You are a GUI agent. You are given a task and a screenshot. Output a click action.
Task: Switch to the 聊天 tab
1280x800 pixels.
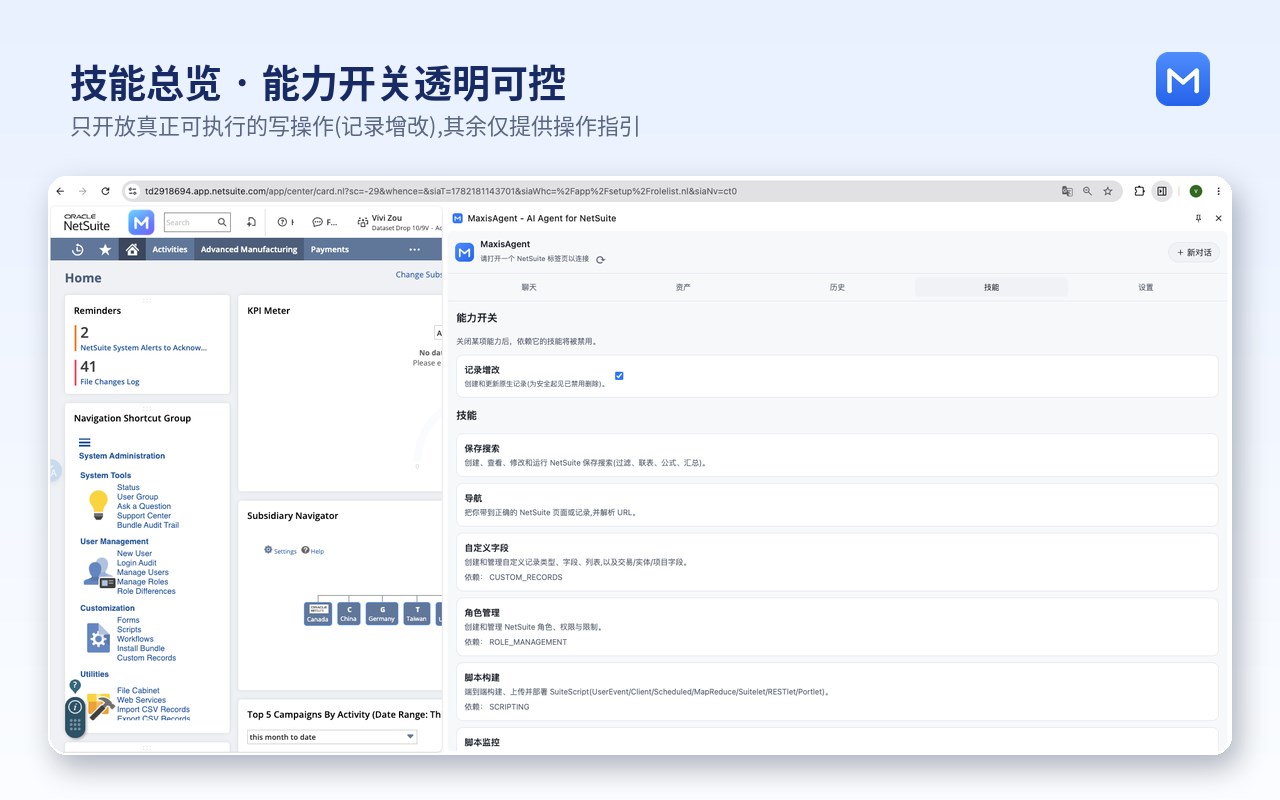(529, 287)
